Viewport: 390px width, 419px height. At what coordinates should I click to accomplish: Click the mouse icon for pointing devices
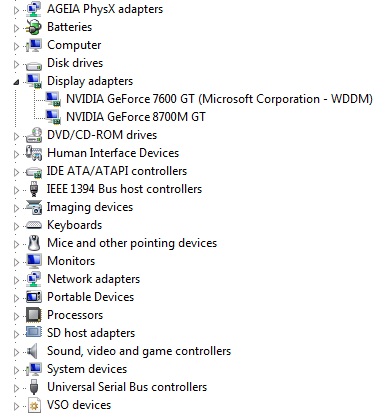tap(34, 243)
